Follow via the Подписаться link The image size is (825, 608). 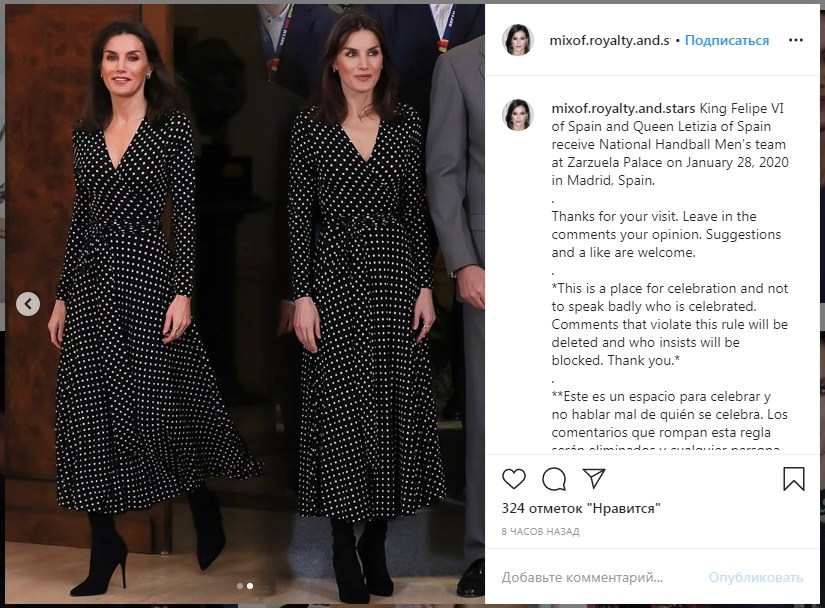coord(727,40)
